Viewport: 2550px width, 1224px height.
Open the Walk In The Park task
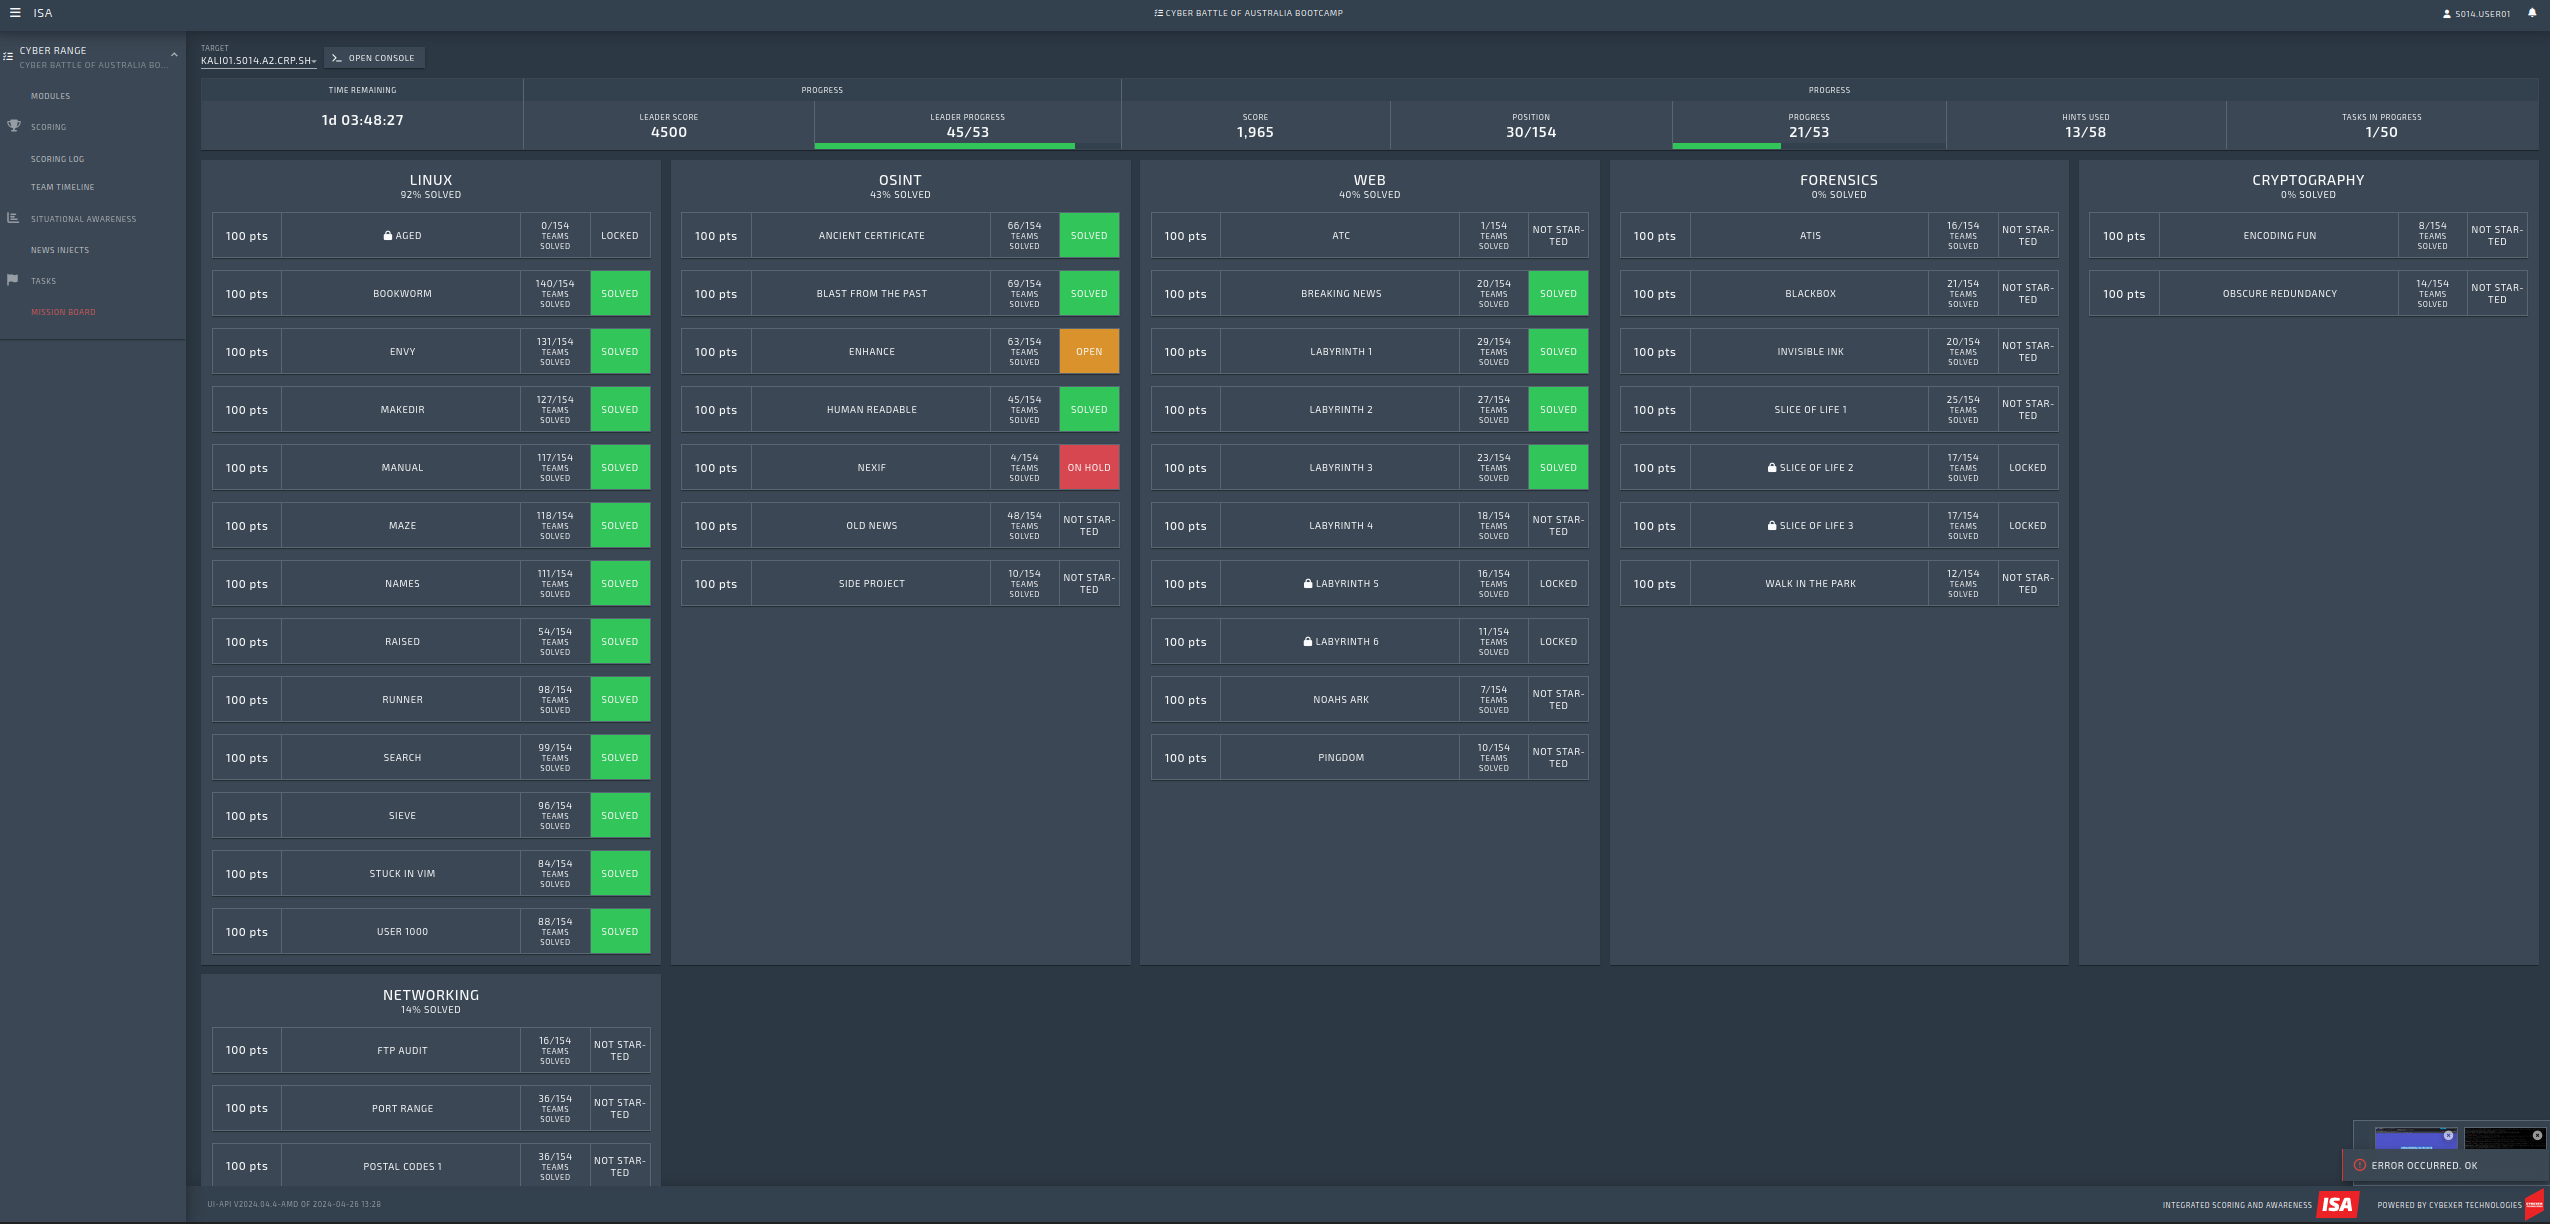coord(1839,584)
